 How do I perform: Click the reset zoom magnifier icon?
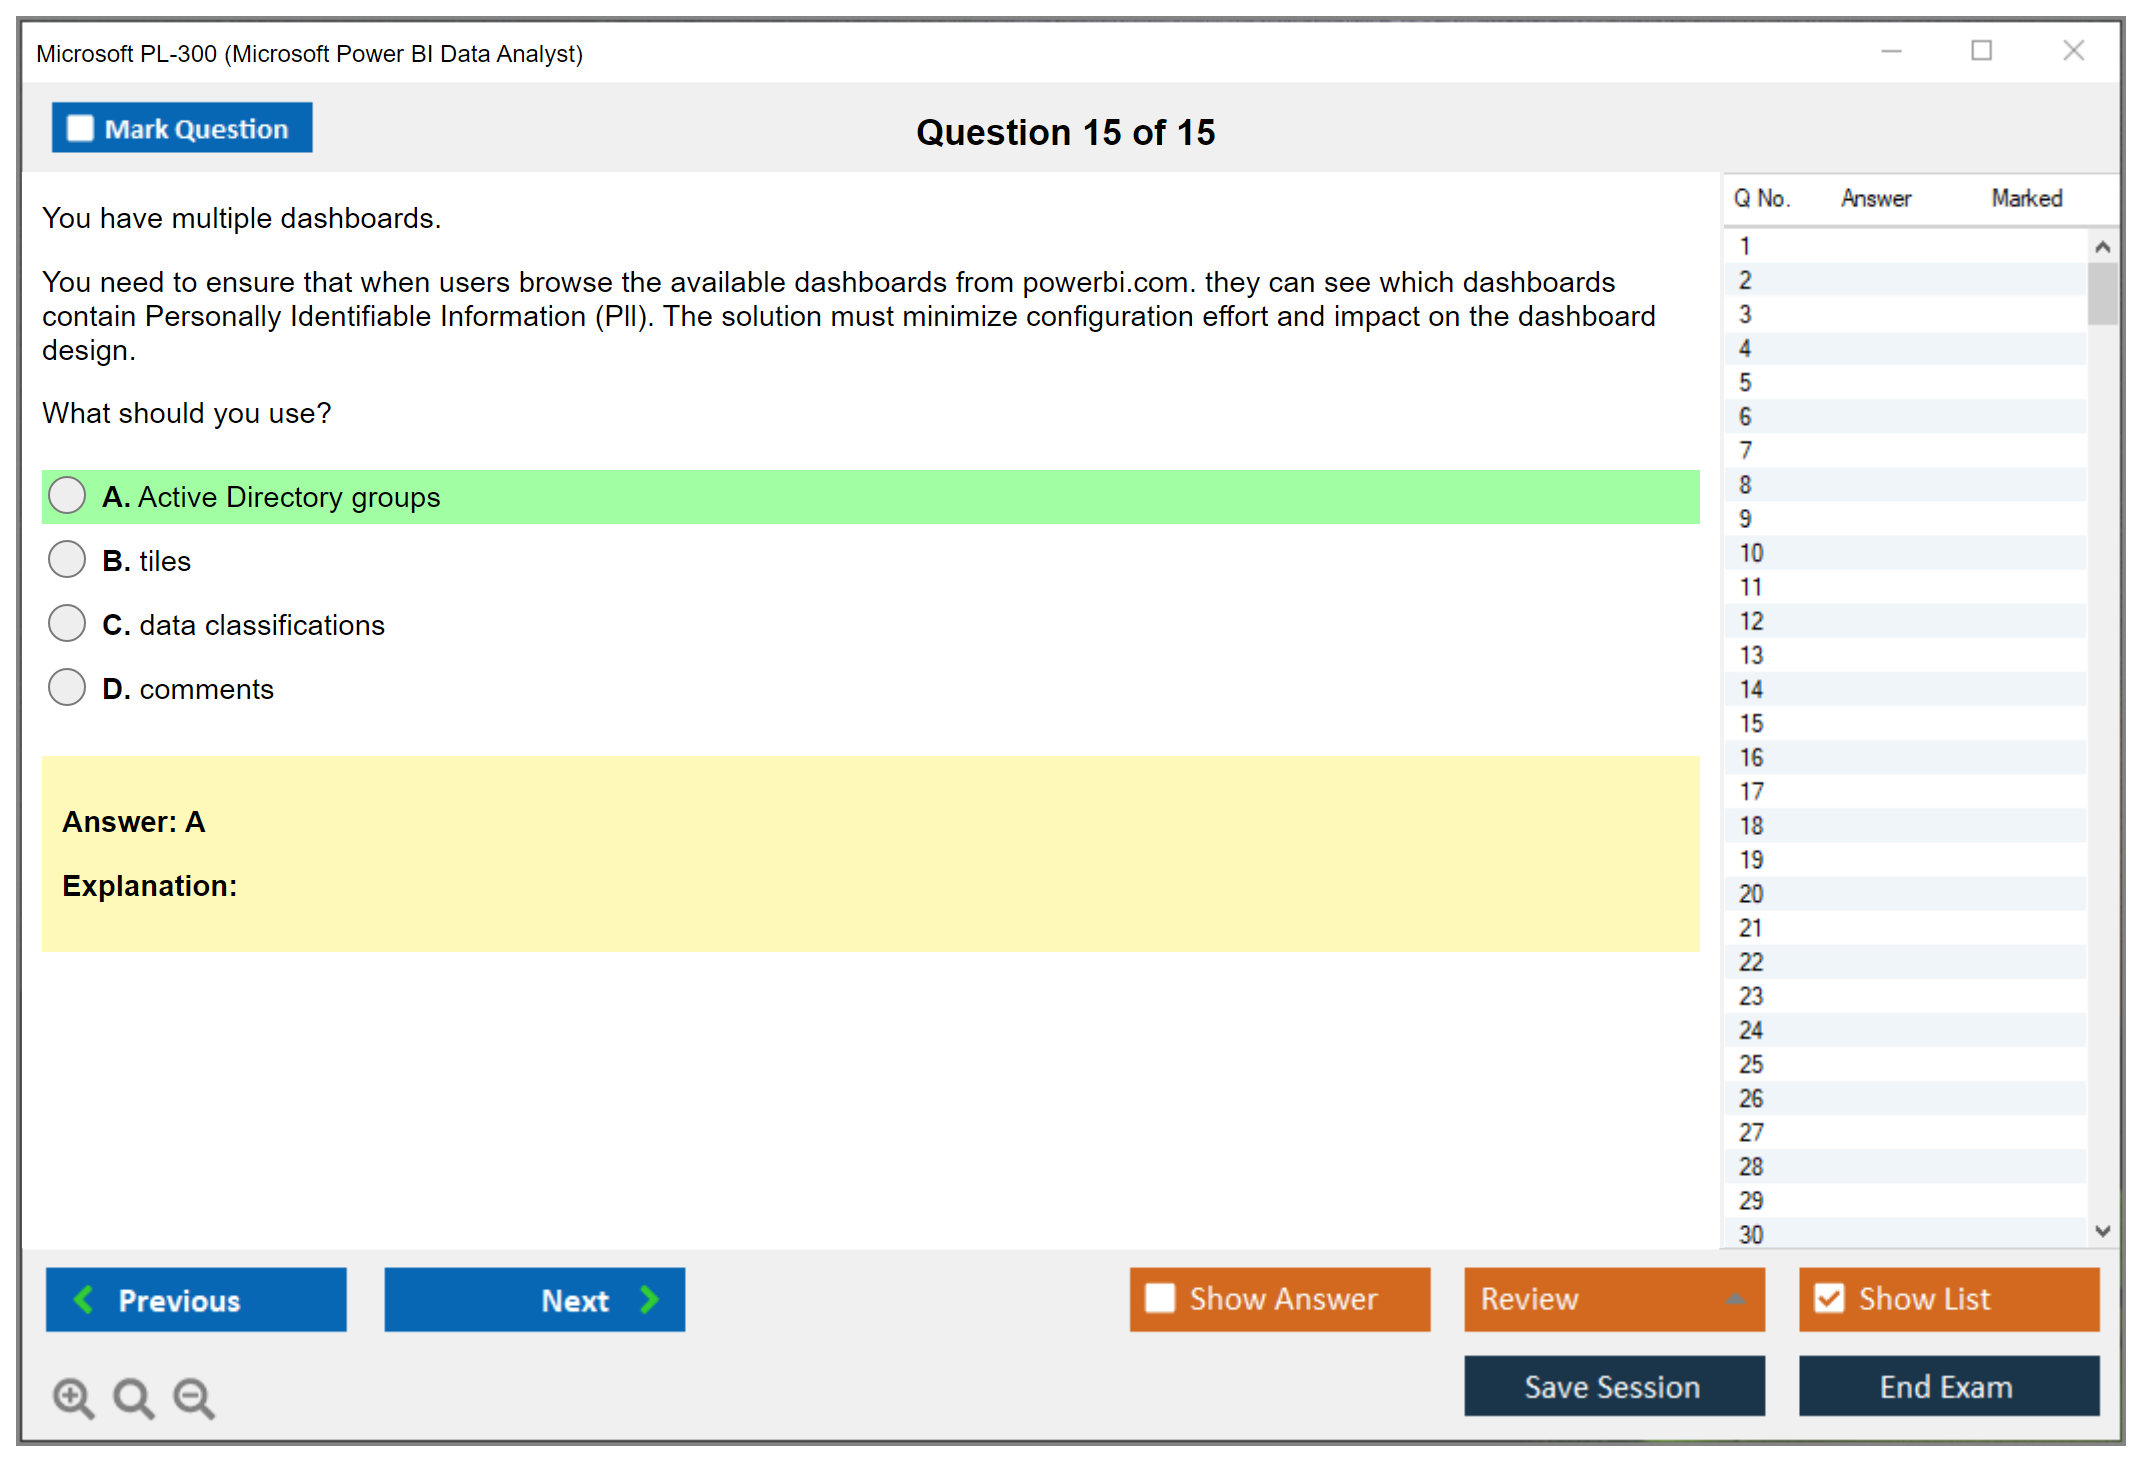[133, 1397]
